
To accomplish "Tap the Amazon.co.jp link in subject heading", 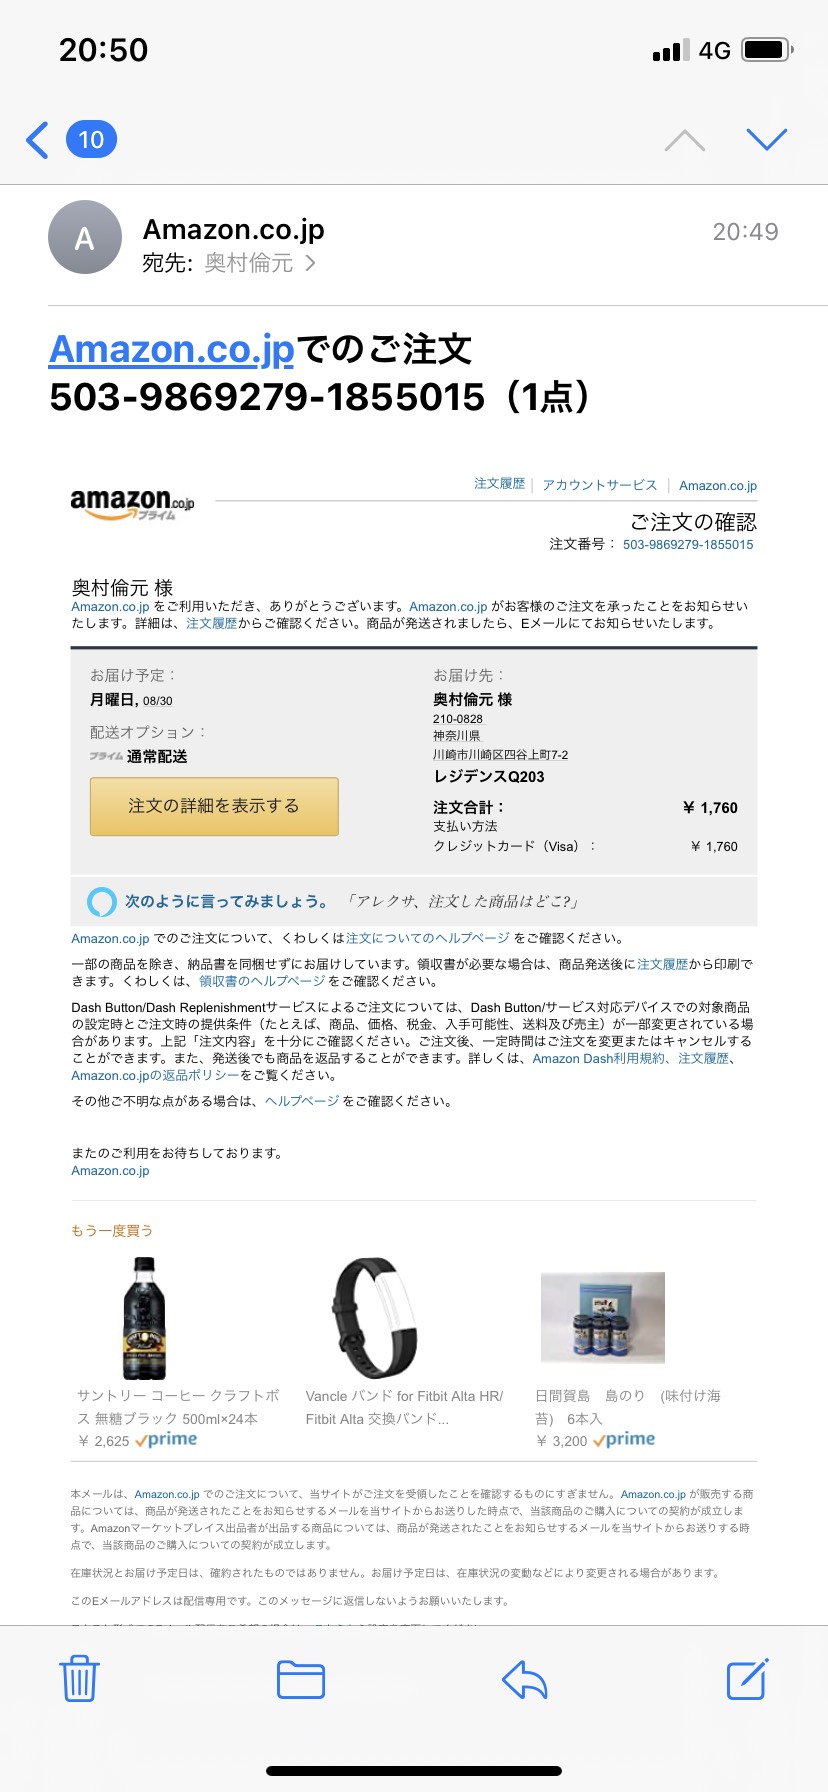I will click(x=172, y=349).
